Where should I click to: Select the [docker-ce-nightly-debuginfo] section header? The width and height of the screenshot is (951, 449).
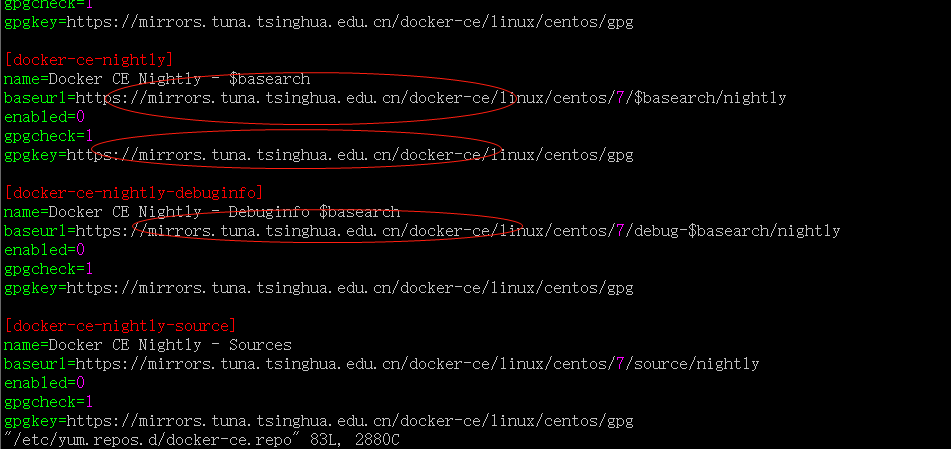point(135,192)
